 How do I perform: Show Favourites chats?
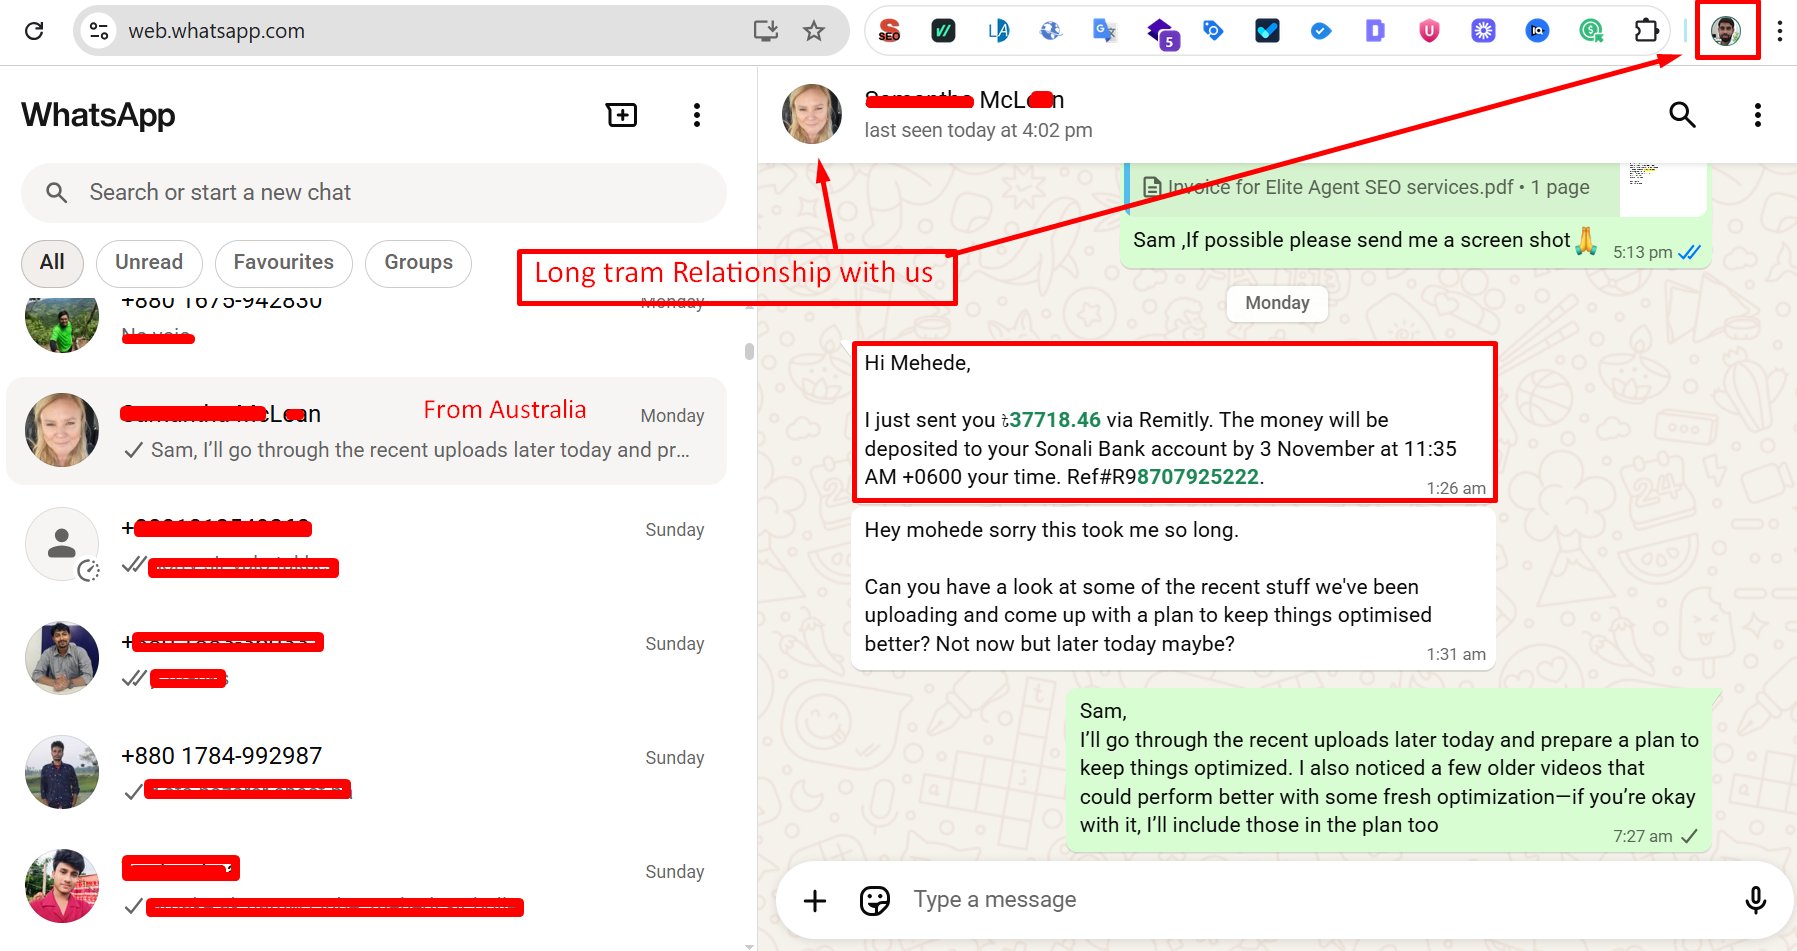point(283,263)
